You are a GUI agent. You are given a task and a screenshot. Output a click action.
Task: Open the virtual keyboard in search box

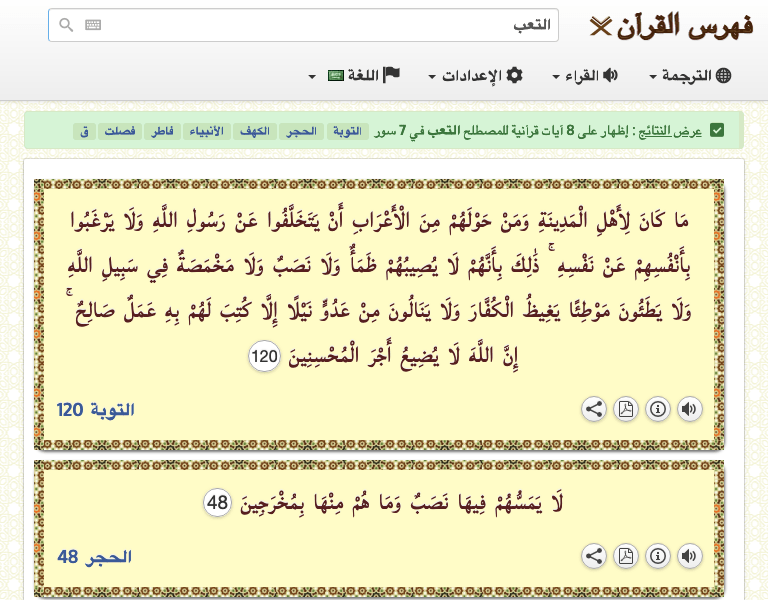(x=93, y=26)
